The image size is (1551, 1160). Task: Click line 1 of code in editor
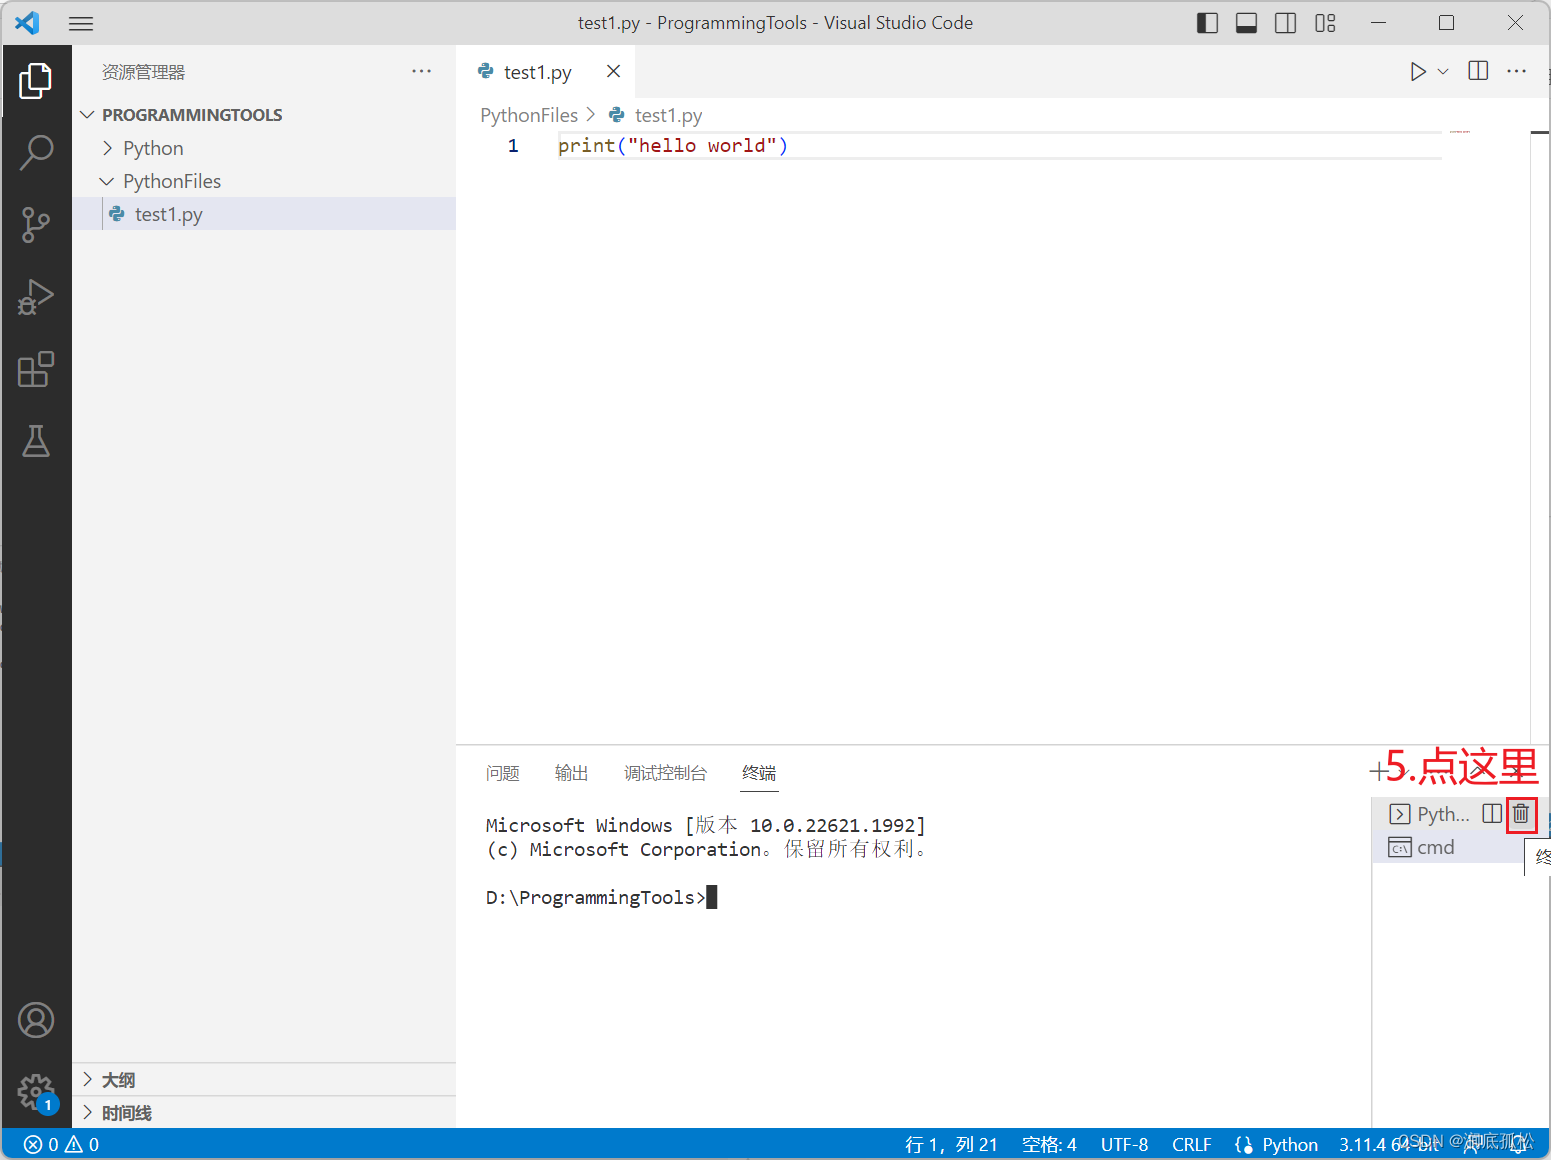(x=673, y=146)
